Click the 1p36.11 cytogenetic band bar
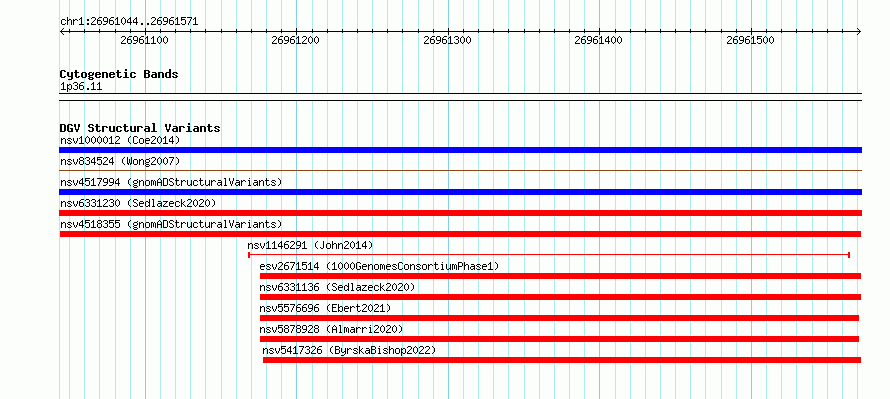Viewport: 890px width, 399px height. pos(460,97)
